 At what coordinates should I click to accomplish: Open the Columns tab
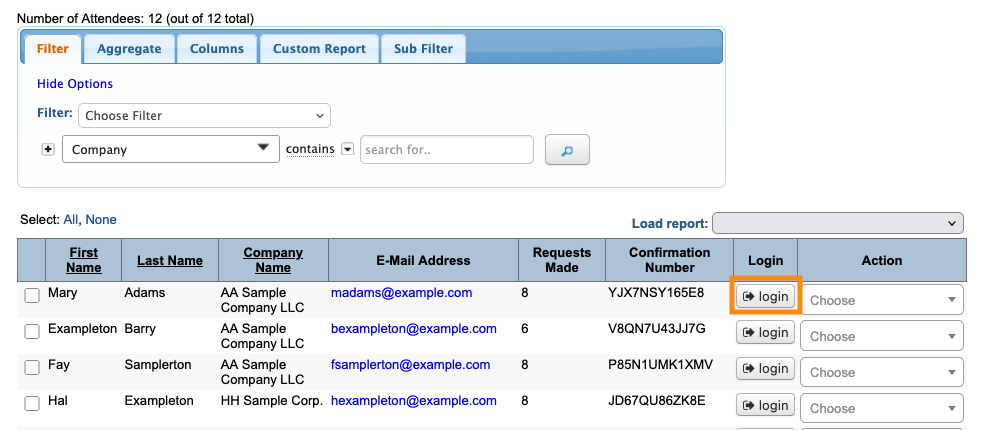pyautogui.click(x=217, y=48)
